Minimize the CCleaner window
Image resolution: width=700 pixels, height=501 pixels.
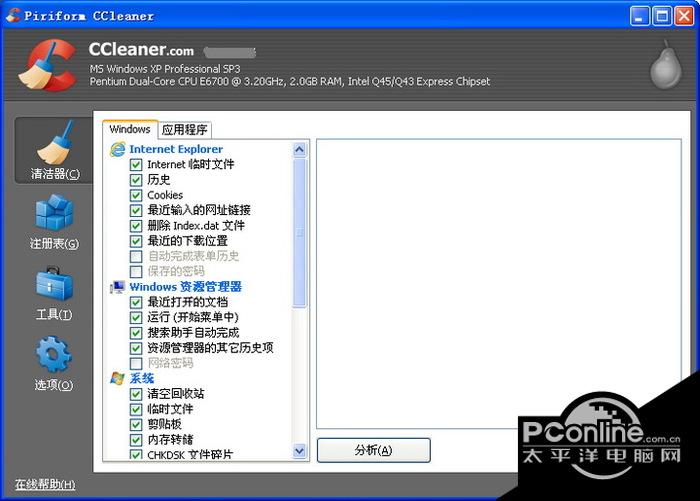click(x=640, y=16)
